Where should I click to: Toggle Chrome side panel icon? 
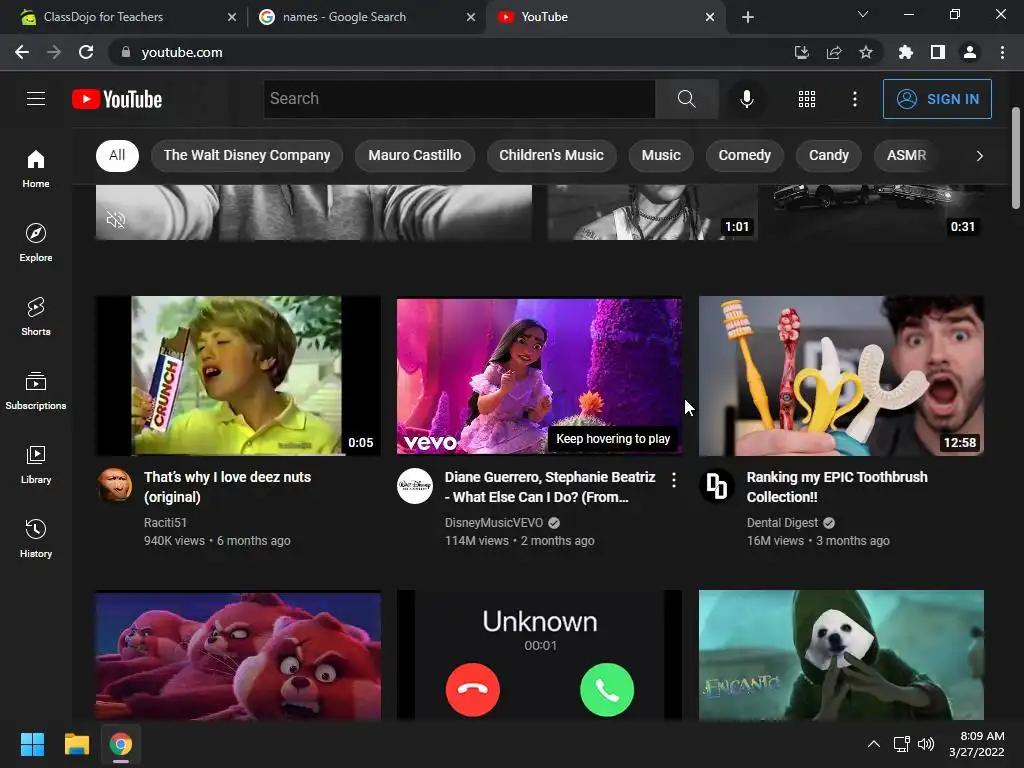pos(937,52)
